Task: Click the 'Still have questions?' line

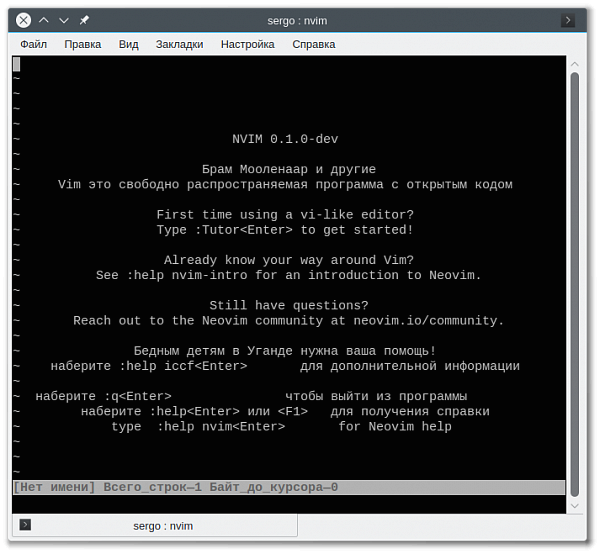Action: click(289, 305)
